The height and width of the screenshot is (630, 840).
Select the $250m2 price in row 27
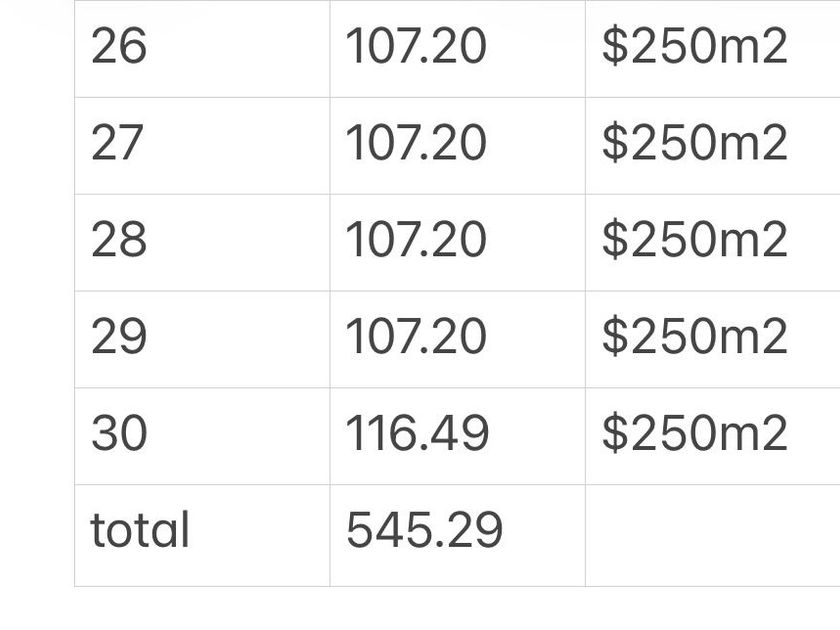694,143
